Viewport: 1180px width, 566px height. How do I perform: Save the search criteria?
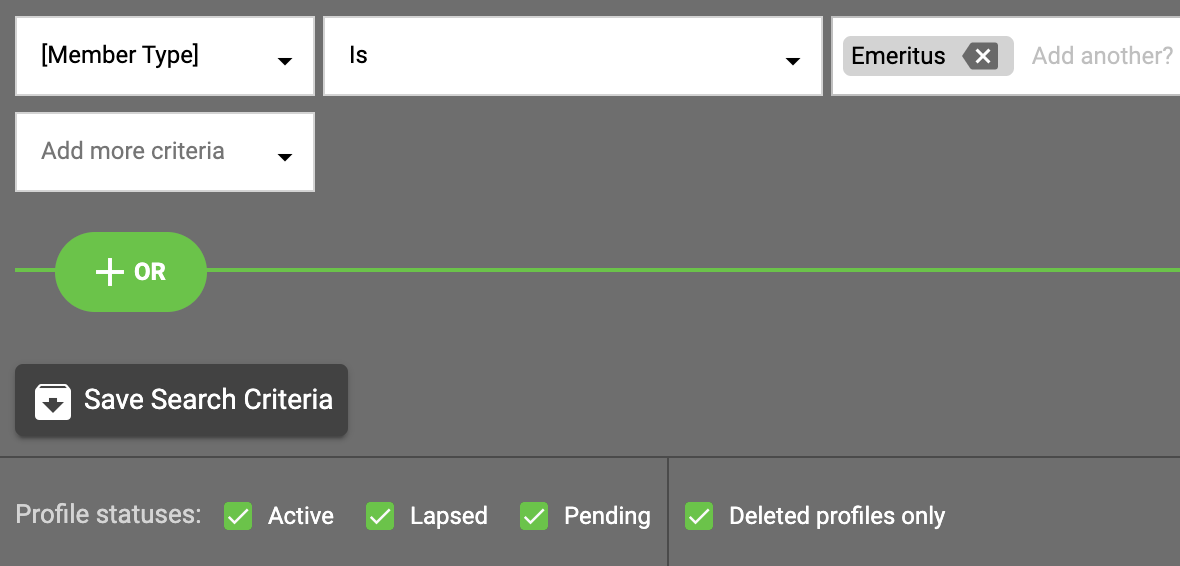tap(181, 400)
